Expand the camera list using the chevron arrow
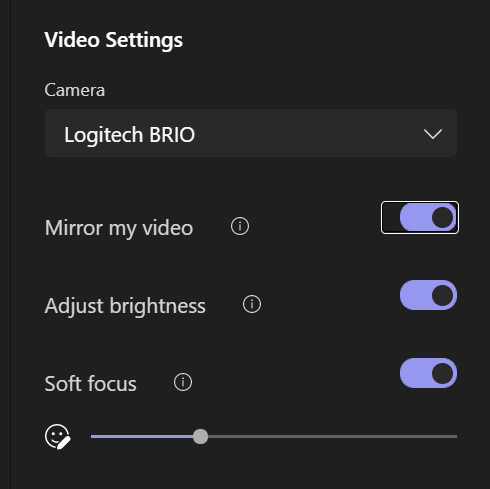 [433, 134]
